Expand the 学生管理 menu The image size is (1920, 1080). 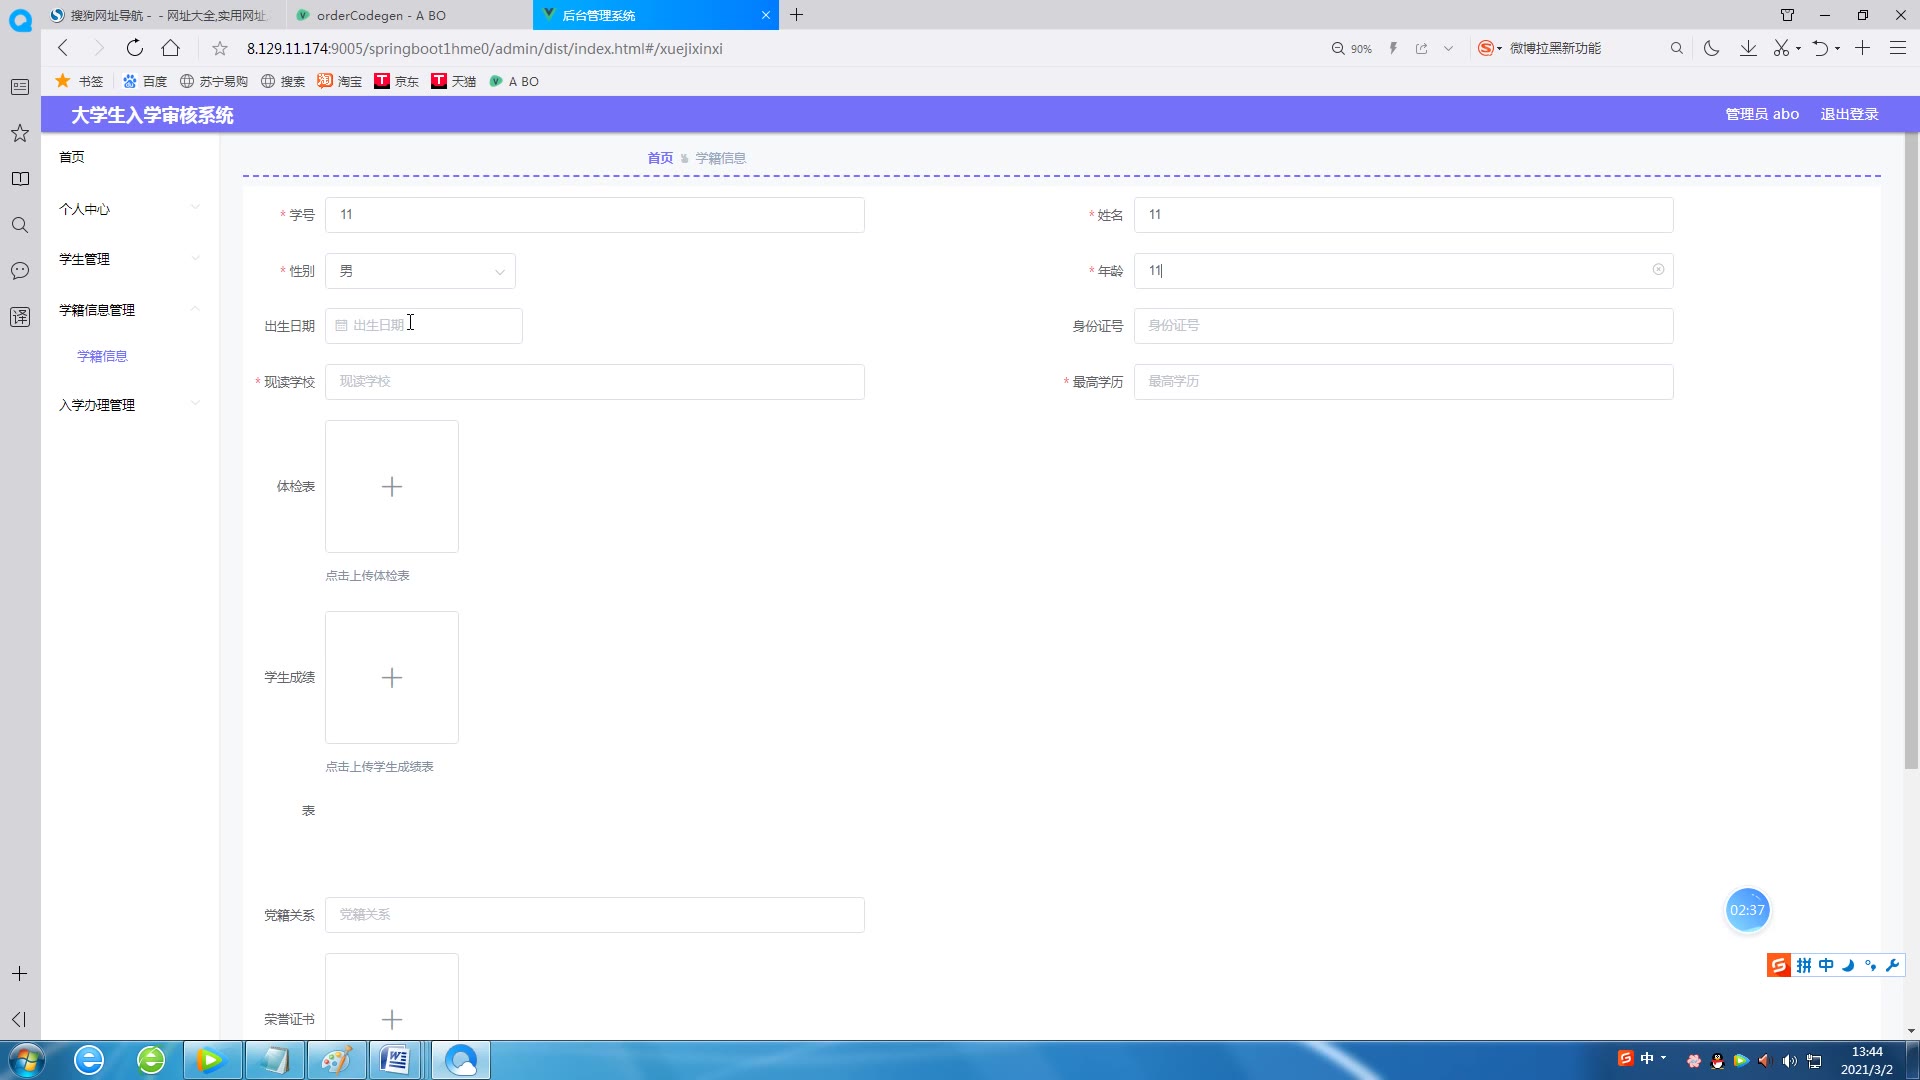[x=129, y=259]
